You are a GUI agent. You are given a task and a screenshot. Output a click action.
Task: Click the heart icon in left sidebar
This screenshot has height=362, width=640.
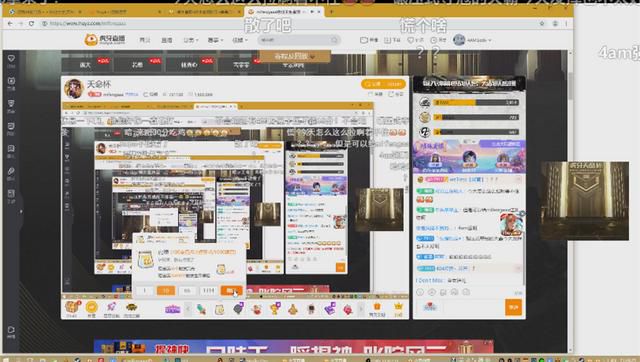(11, 59)
